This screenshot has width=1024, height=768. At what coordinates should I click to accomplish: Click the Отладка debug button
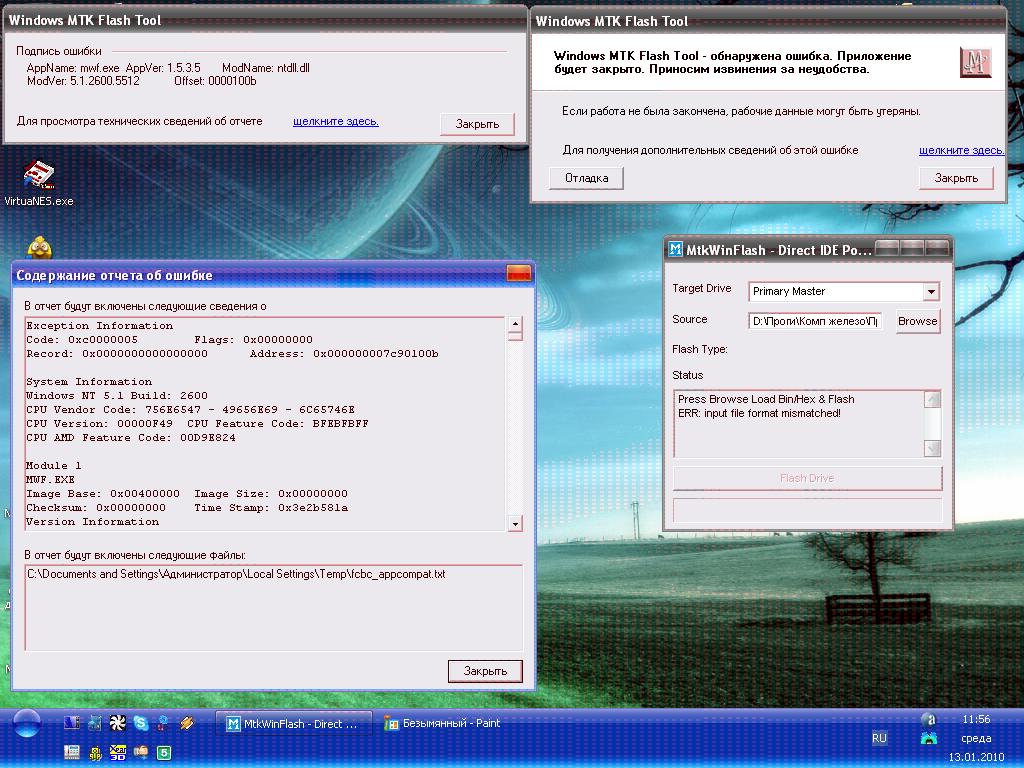[586, 178]
